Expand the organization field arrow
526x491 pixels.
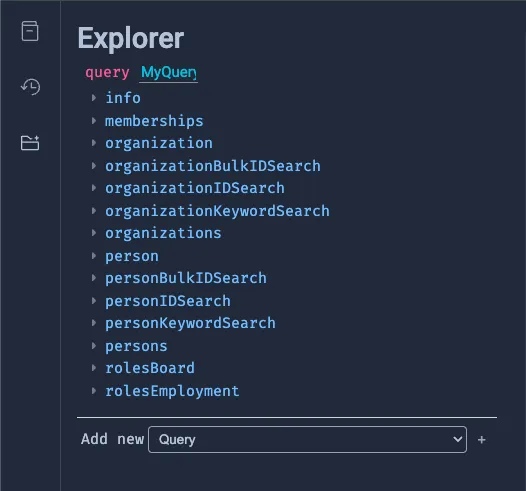[94, 143]
